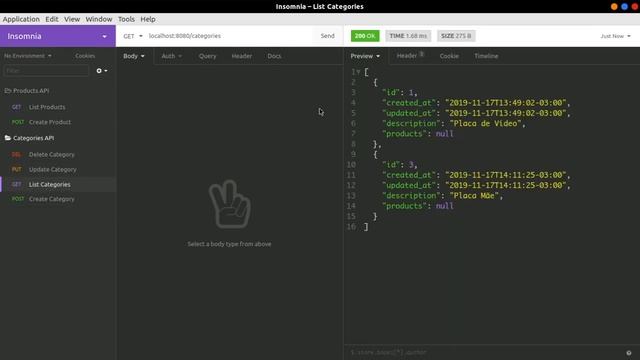Viewport: 640px width, 360px height.
Task: Open the Cookies manager
Action: pos(85,56)
